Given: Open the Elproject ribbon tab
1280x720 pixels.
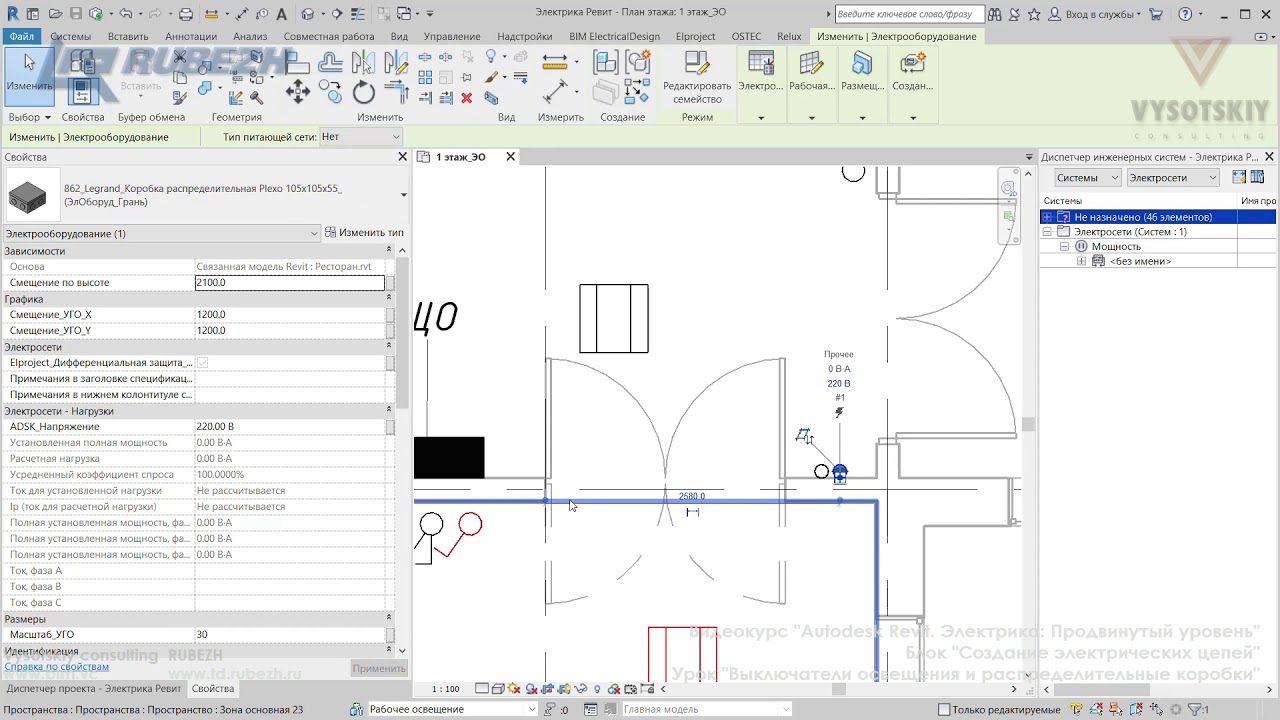Looking at the screenshot, I should click(x=695, y=36).
